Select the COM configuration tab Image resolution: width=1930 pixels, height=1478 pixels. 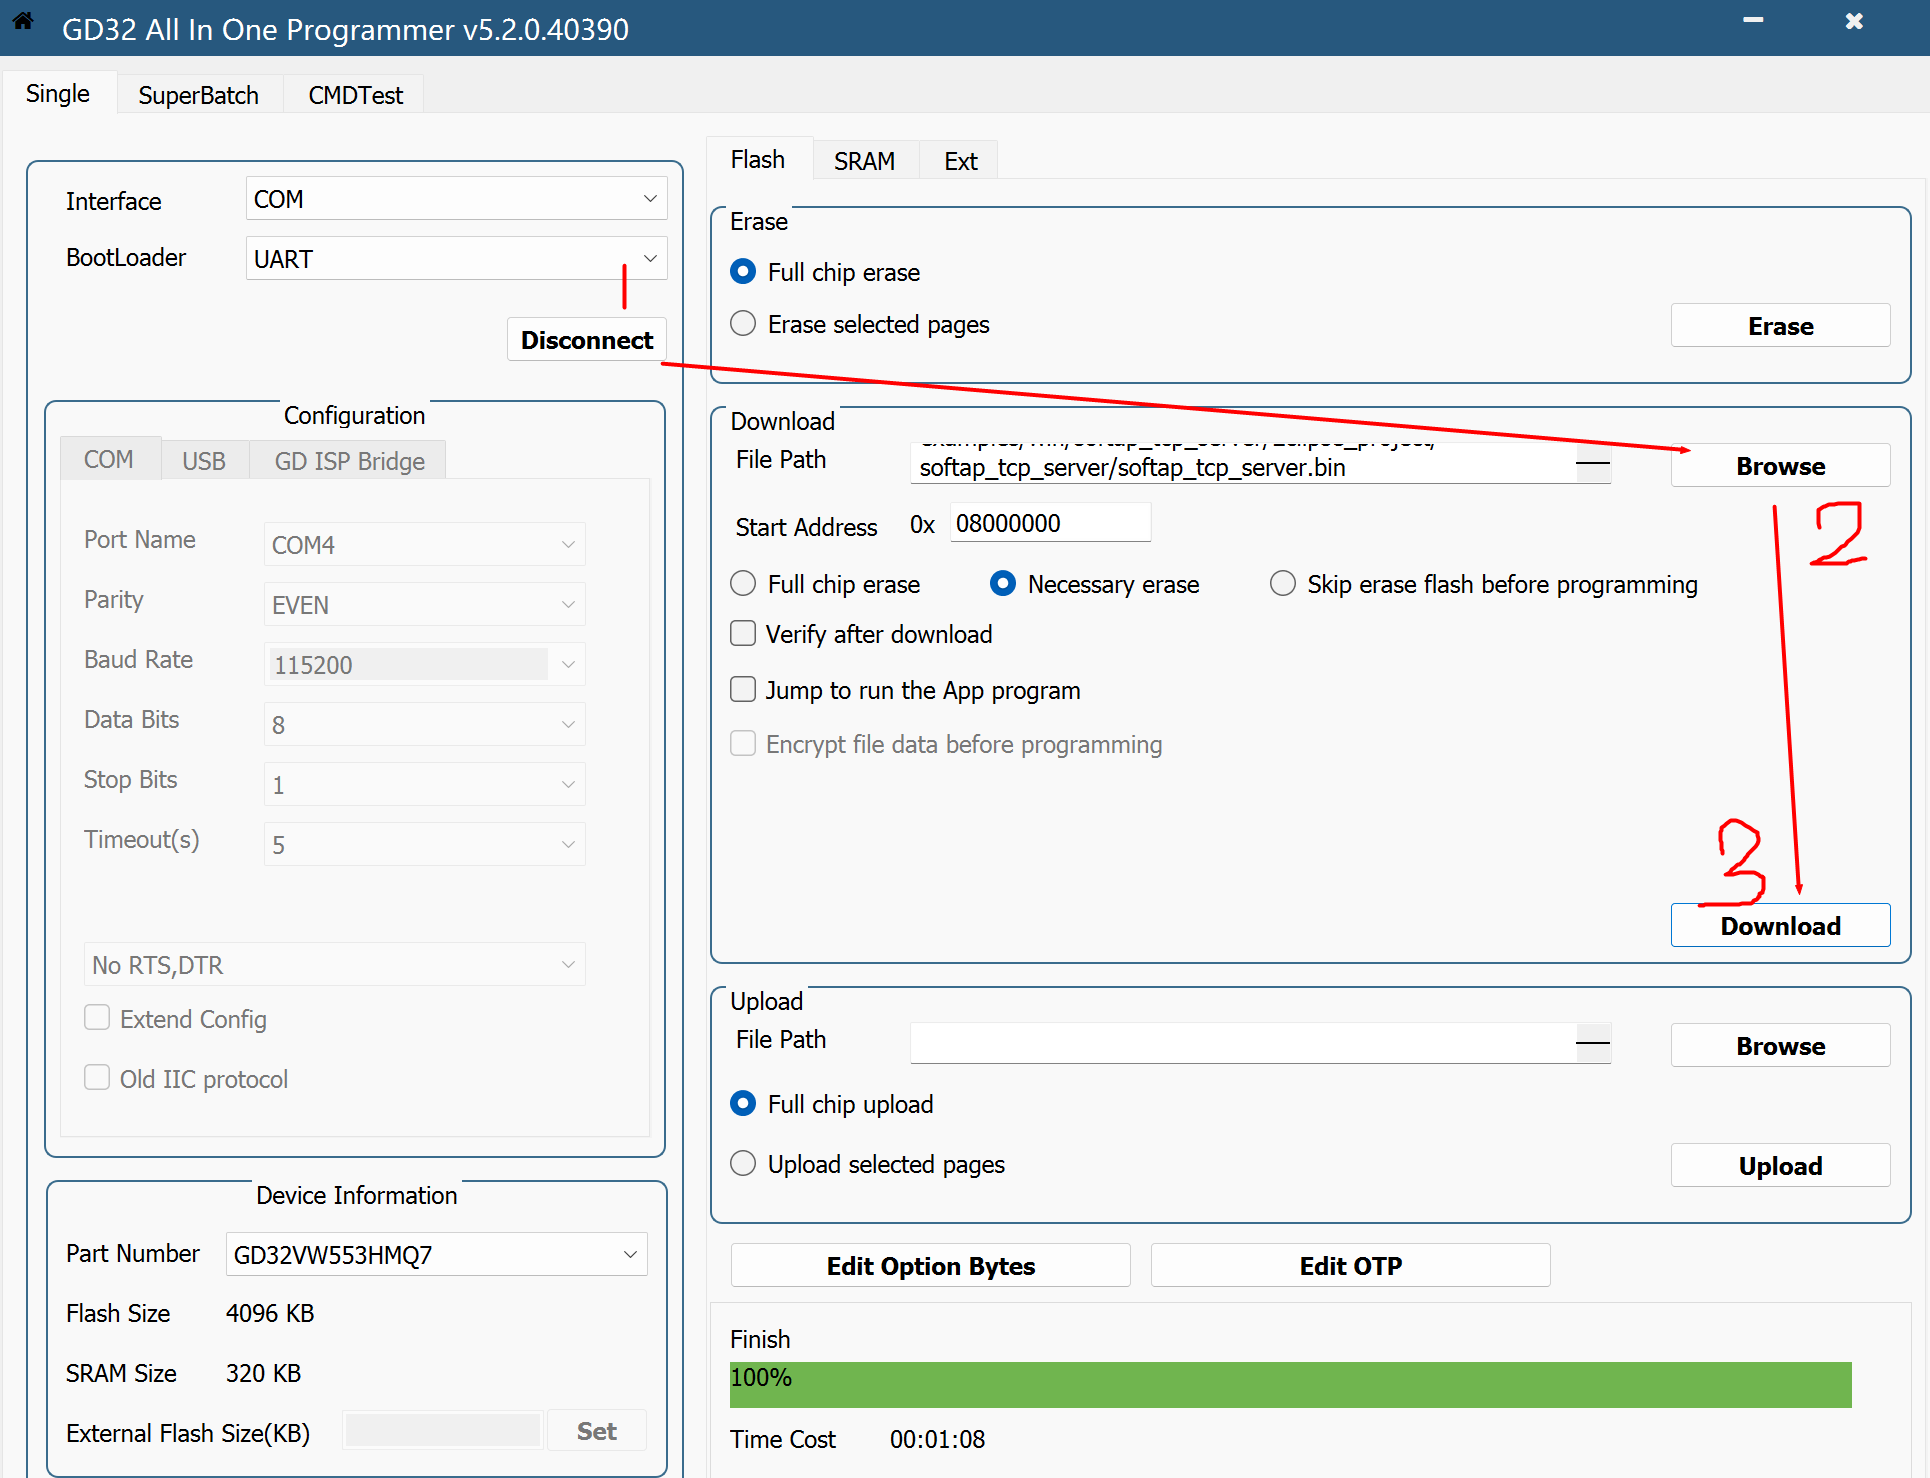(109, 459)
